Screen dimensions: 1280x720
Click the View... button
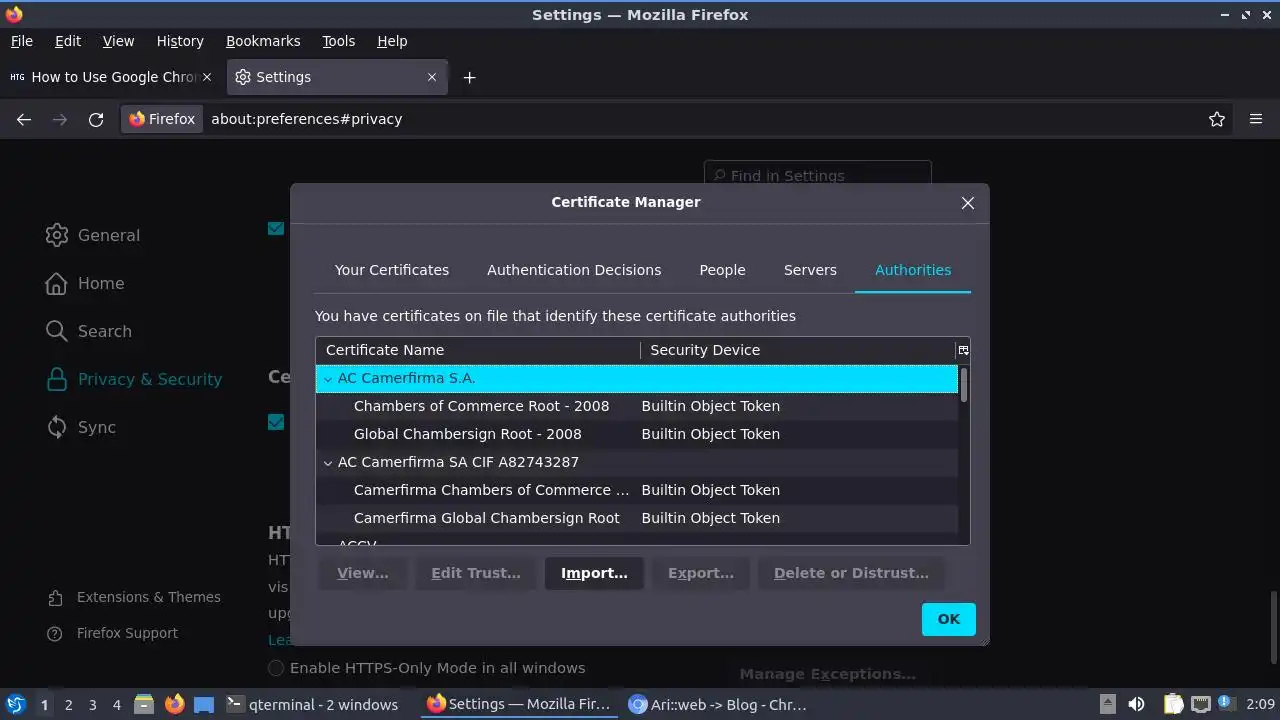tap(363, 573)
